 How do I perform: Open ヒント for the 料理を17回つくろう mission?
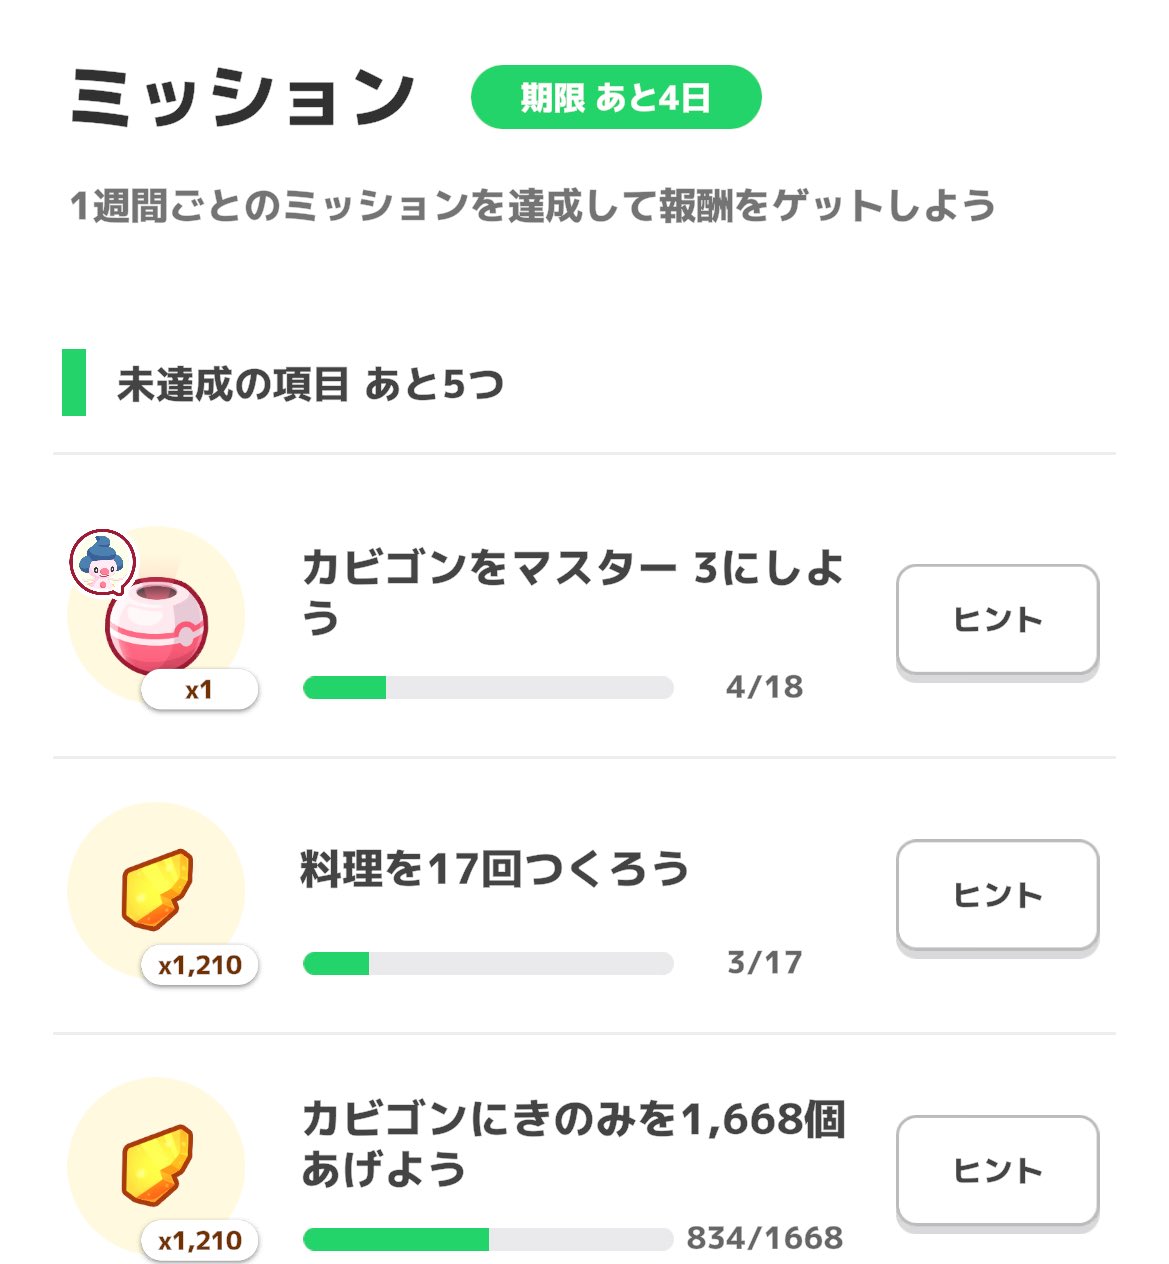[997, 895]
